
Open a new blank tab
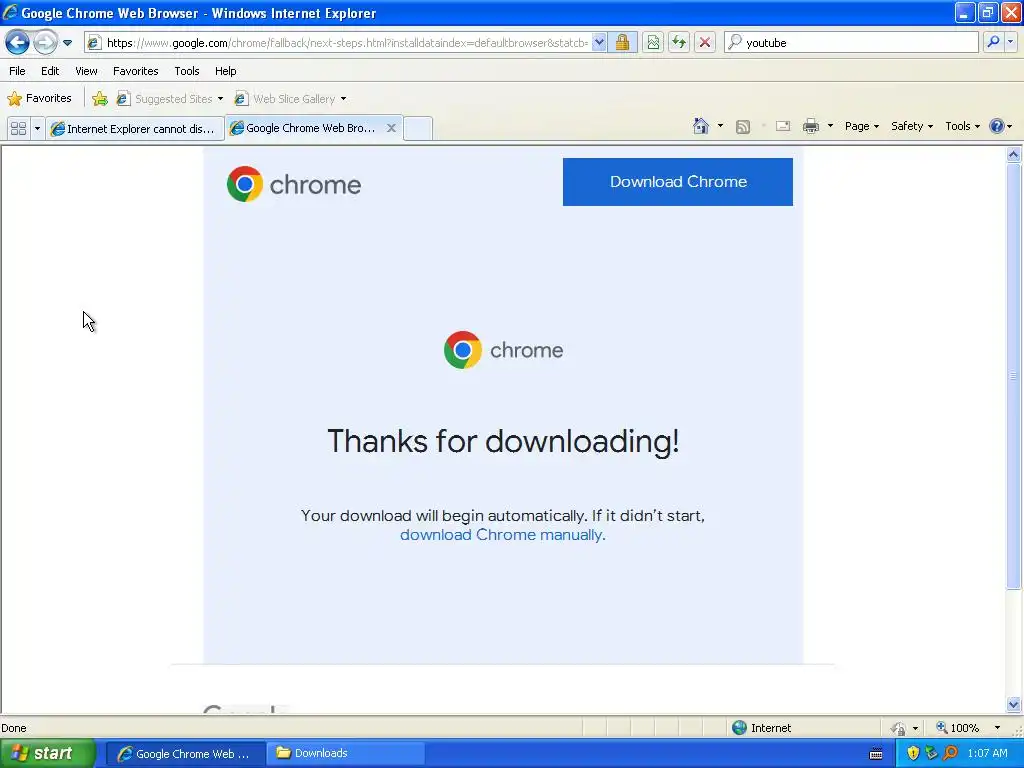click(x=418, y=129)
